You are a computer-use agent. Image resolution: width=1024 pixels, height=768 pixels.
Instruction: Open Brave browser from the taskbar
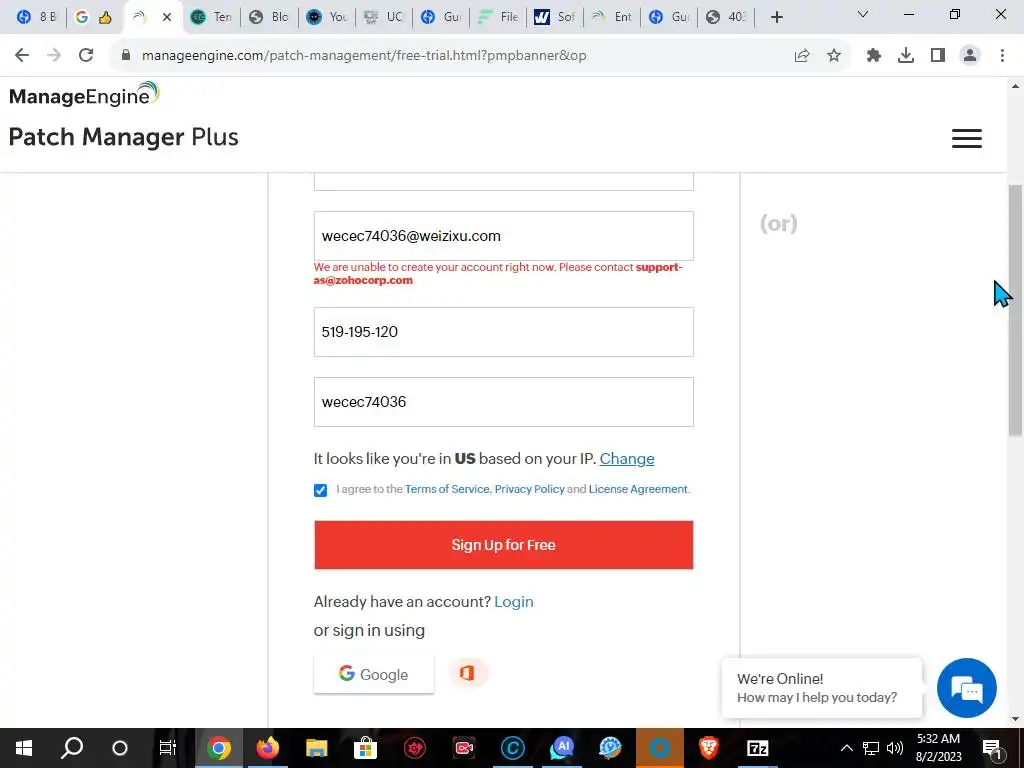pos(709,748)
